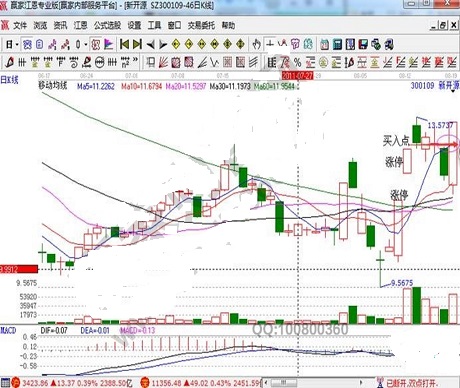Click the MACD indicator label
This screenshot has width=460, height=388.
click(x=8, y=330)
